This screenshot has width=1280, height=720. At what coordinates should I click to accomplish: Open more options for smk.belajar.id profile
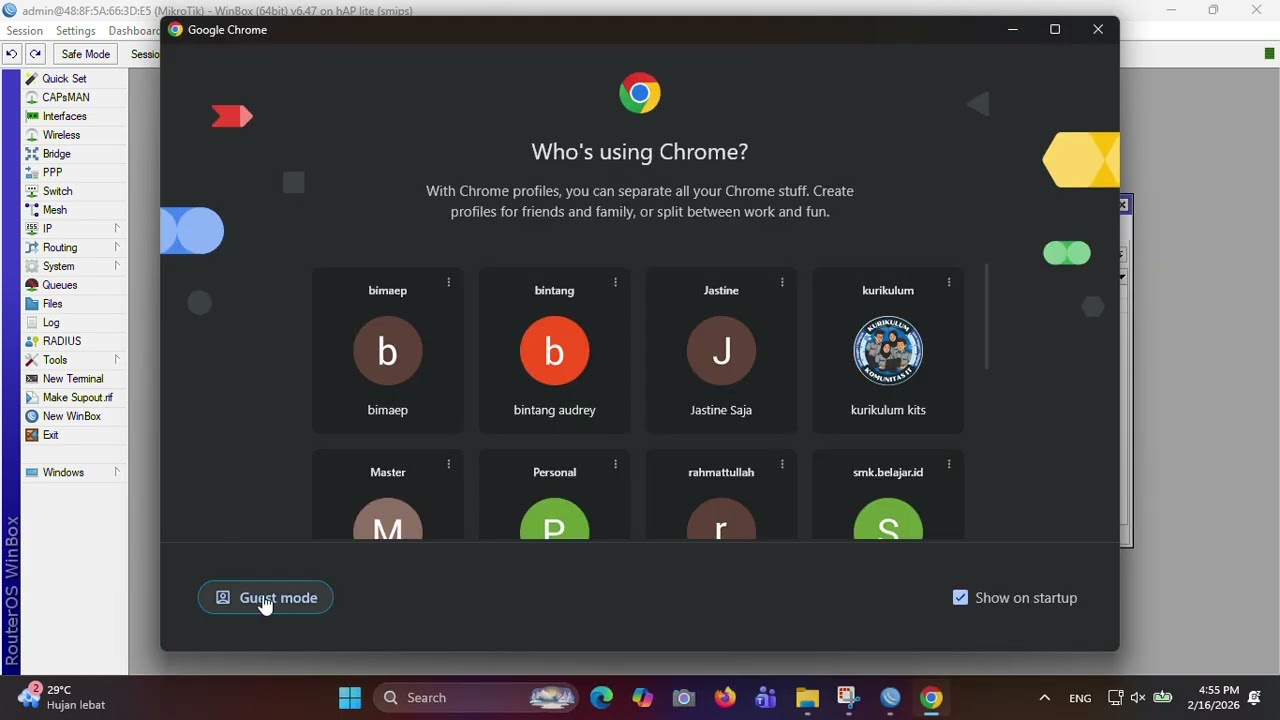[949, 464]
